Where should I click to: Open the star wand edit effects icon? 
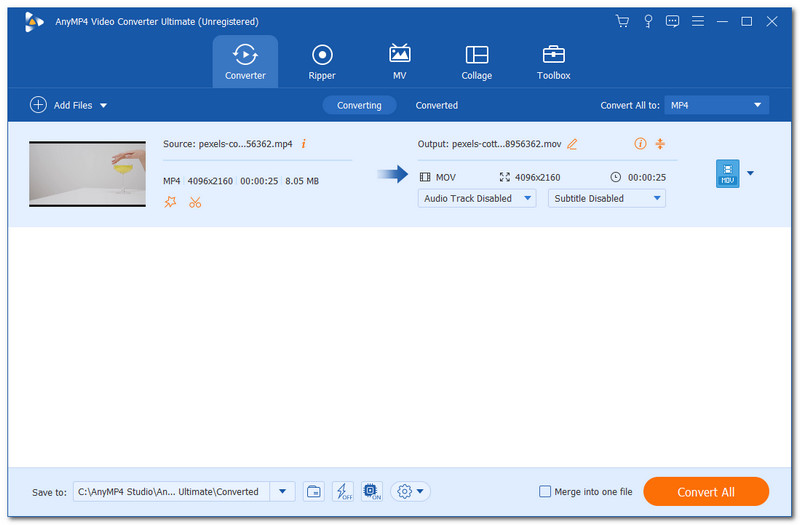tap(170, 202)
